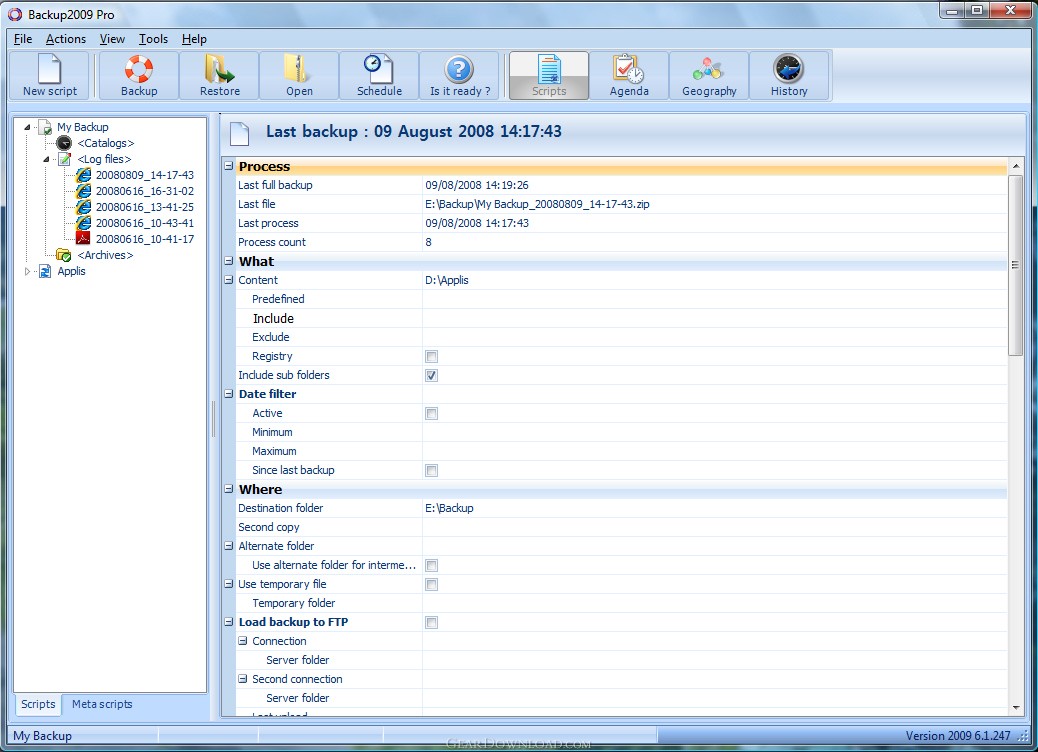The height and width of the screenshot is (752, 1038).
Task: Click the Destination folder value E:\Backup
Action: click(x=449, y=508)
